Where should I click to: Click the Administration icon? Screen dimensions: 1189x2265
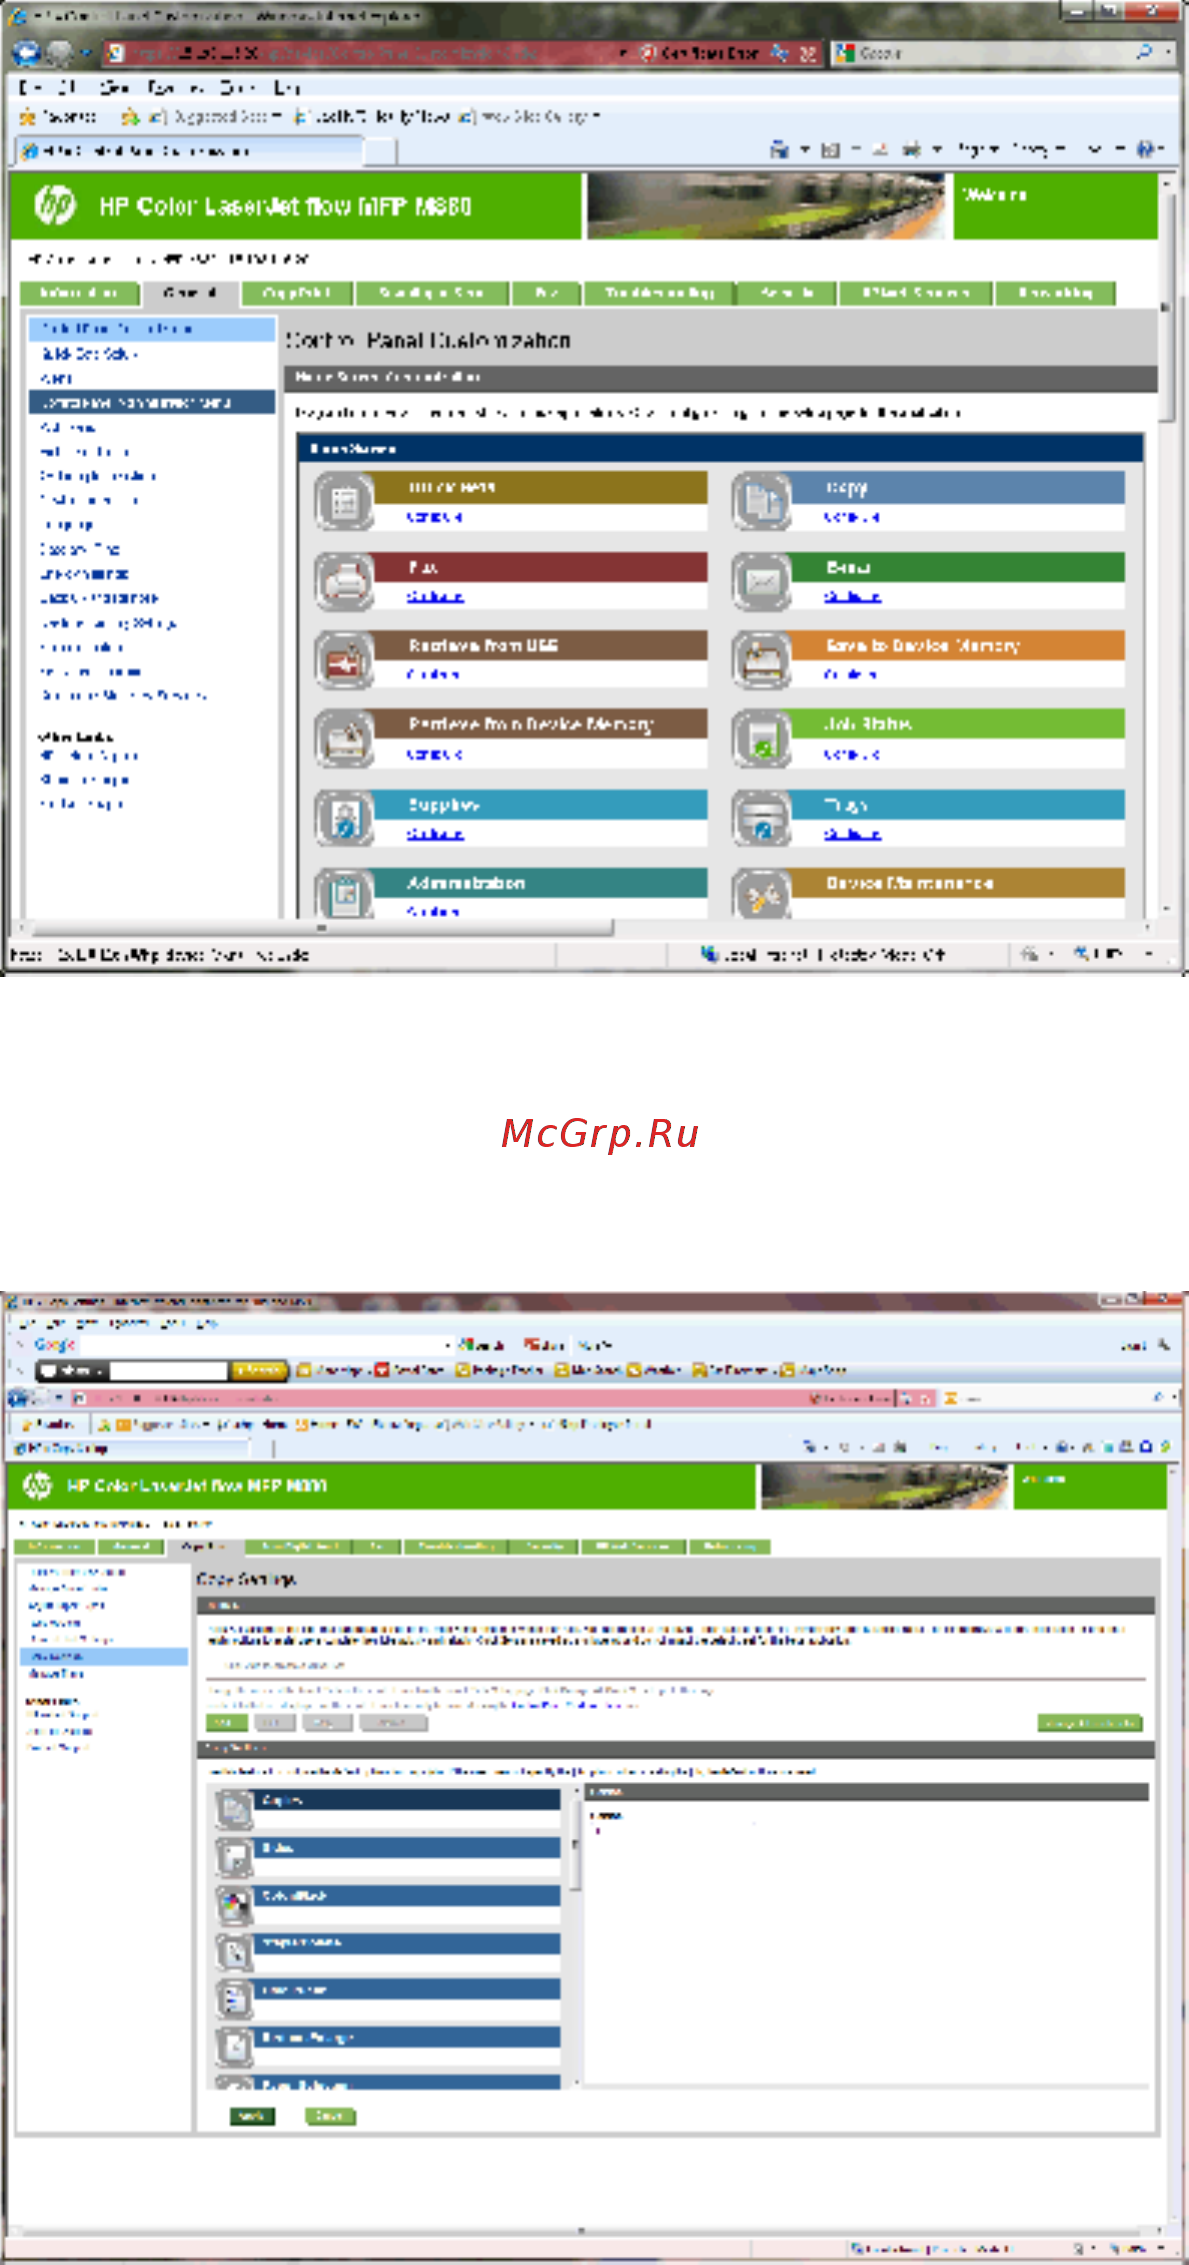coord(344,893)
